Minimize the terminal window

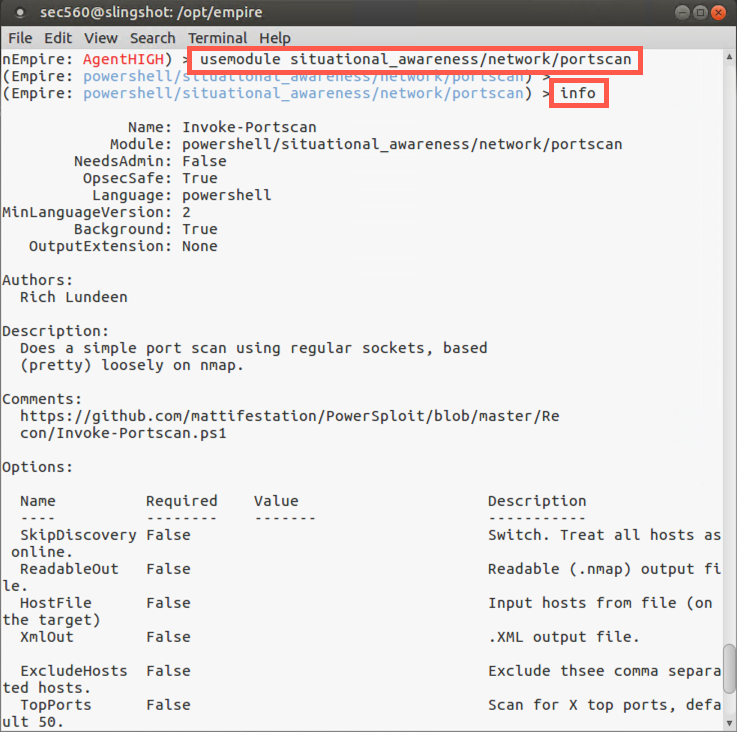click(682, 13)
